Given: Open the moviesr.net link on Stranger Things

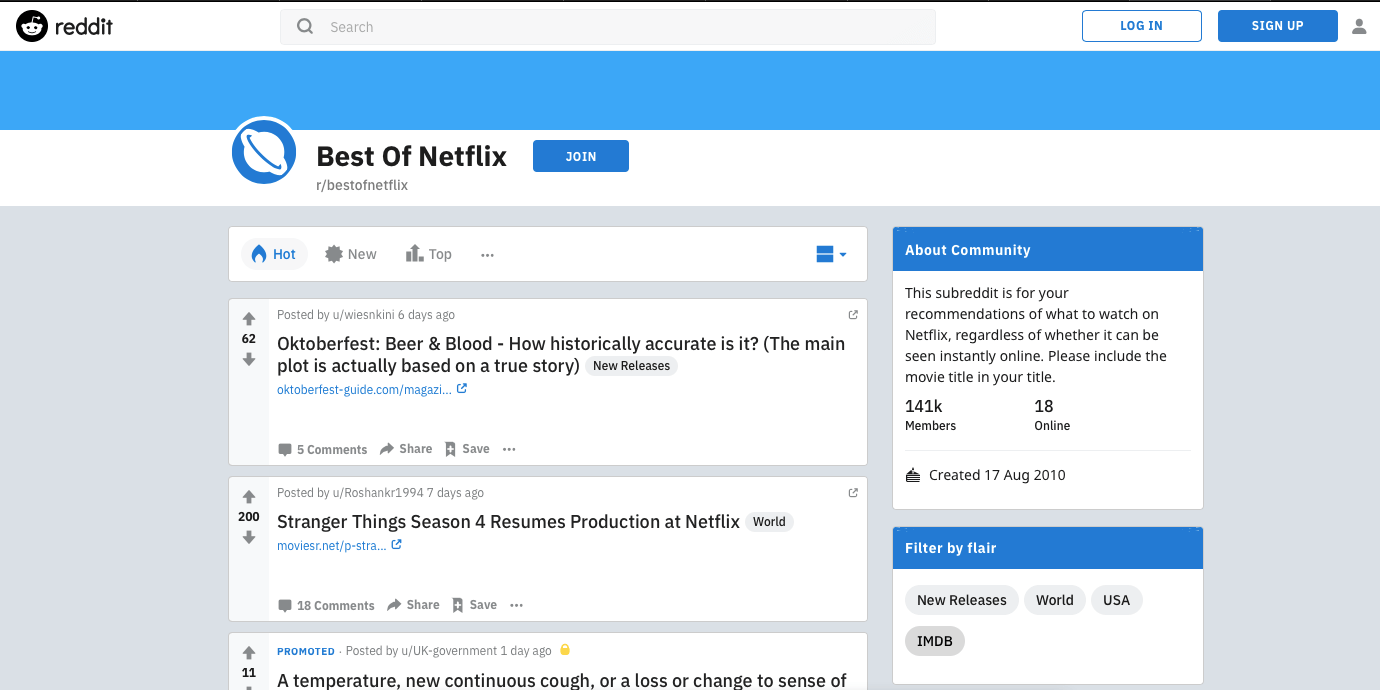Looking at the screenshot, I should pyautogui.click(x=333, y=545).
